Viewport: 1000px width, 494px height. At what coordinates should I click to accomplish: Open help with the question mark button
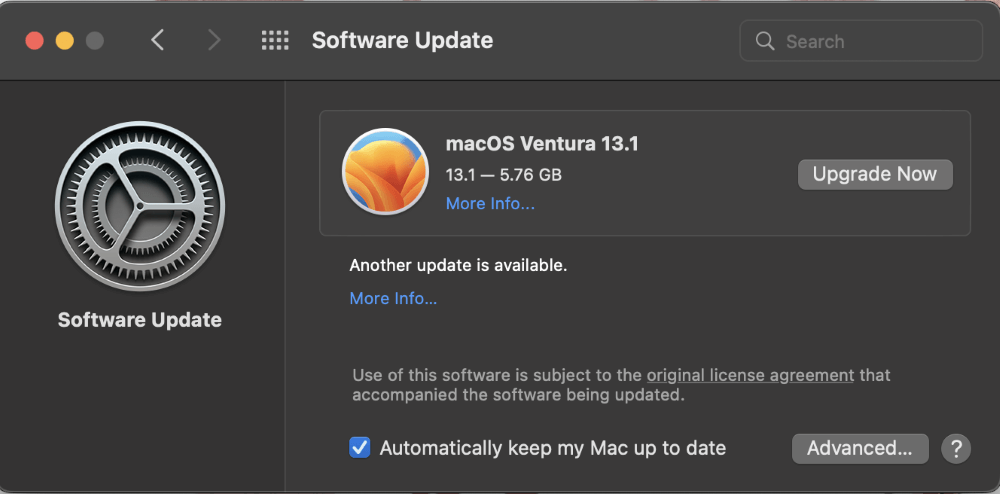[x=956, y=448]
